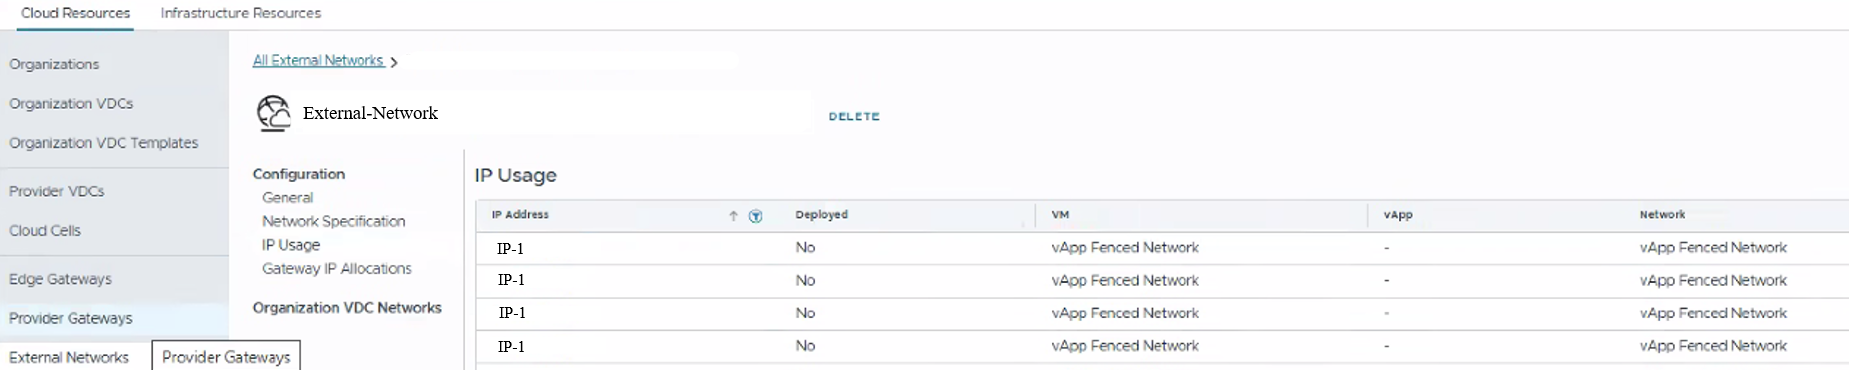Click the breadcrumb chevron after All External Networks

coord(394,62)
